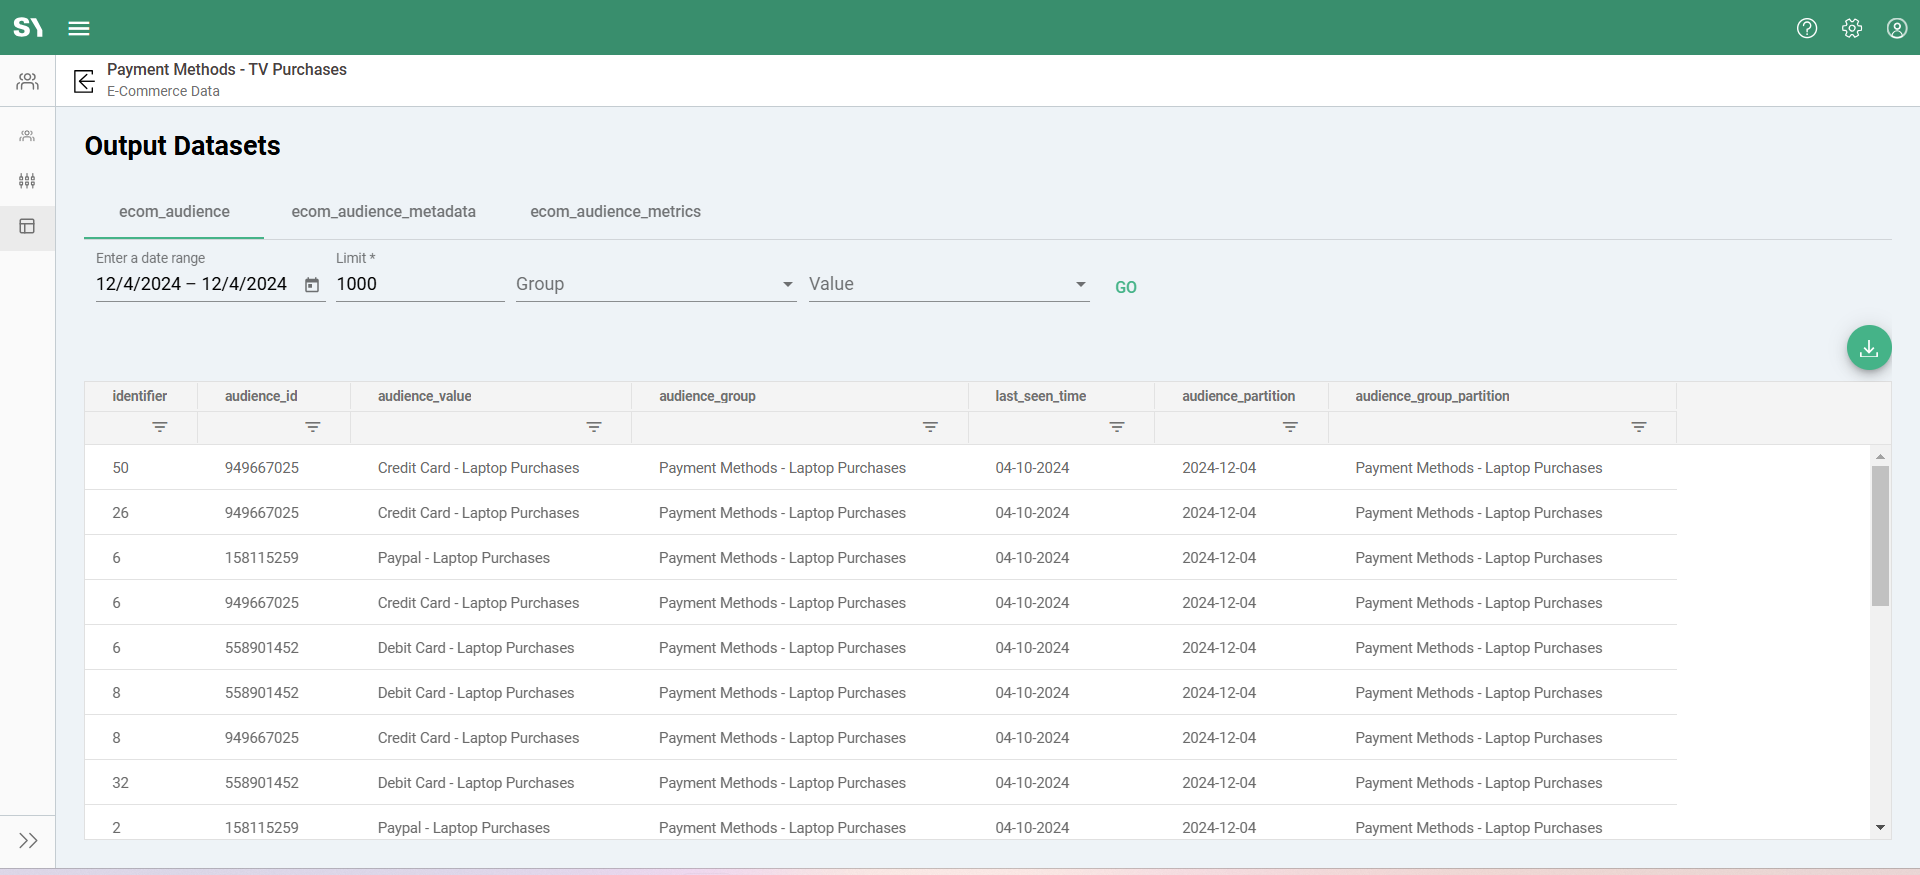Switch to ecom_audience_metadata tab
1920x875 pixels.
click(383, 212)
